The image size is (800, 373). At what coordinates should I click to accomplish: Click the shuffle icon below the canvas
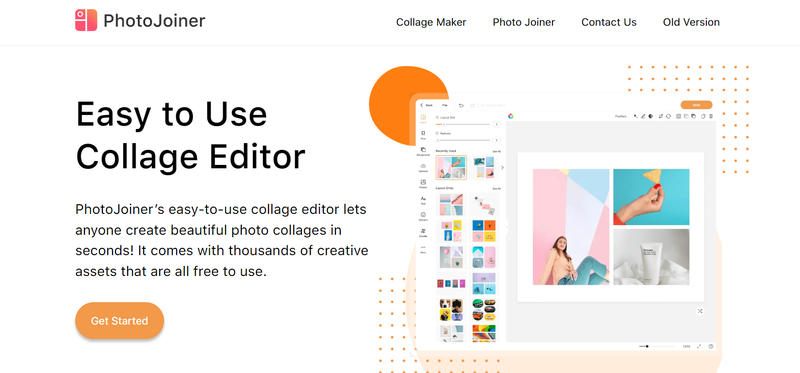700,311
